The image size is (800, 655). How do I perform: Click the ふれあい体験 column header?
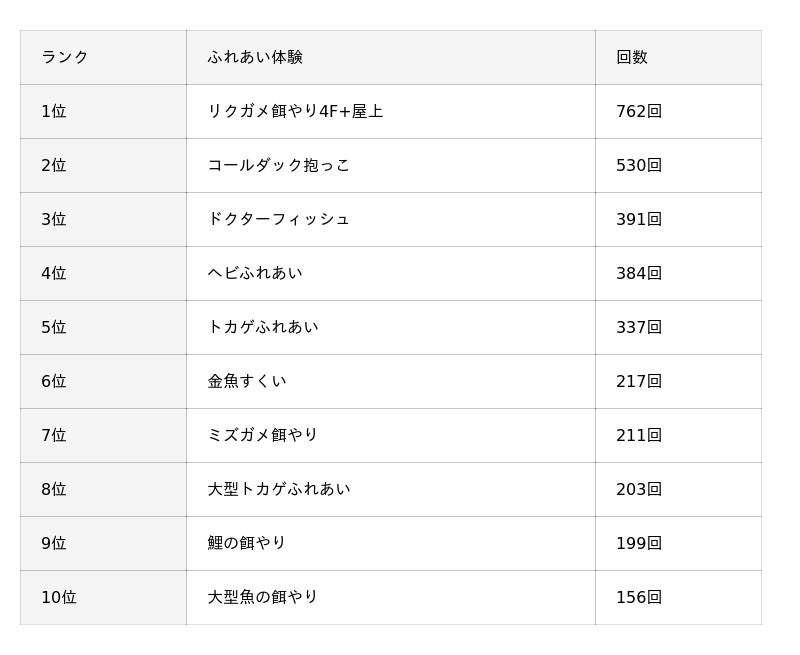click(x=255, y=57)
